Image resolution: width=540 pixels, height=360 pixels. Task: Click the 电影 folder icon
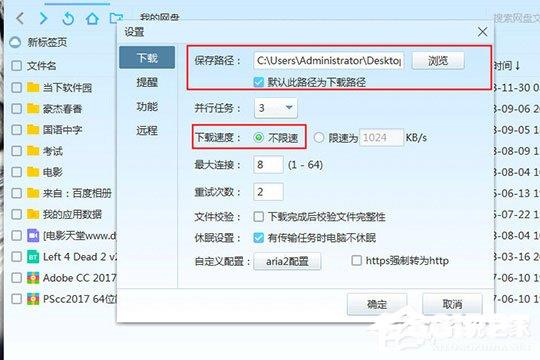33,171
